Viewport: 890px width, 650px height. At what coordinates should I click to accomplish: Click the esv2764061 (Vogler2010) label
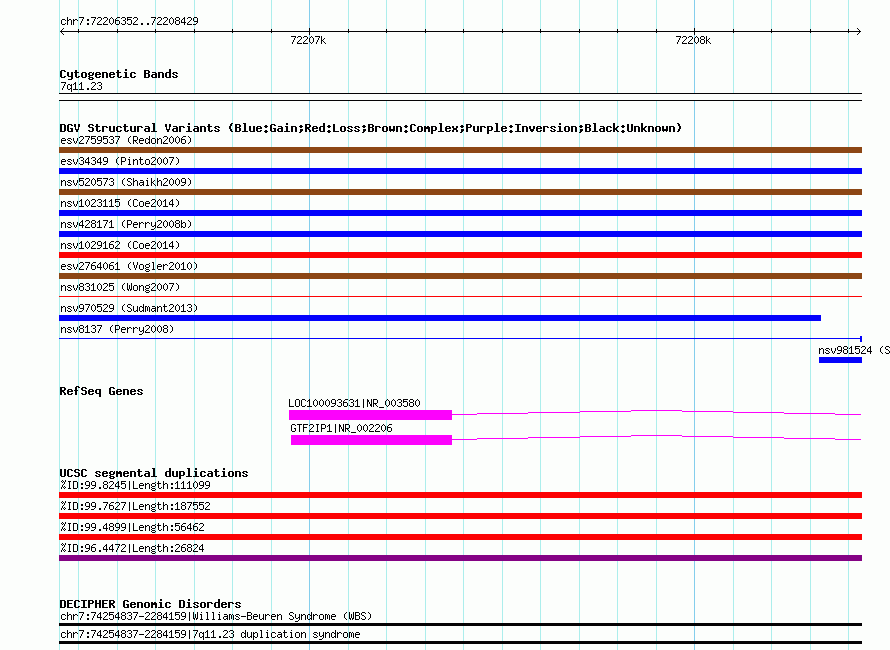point(129,266)
